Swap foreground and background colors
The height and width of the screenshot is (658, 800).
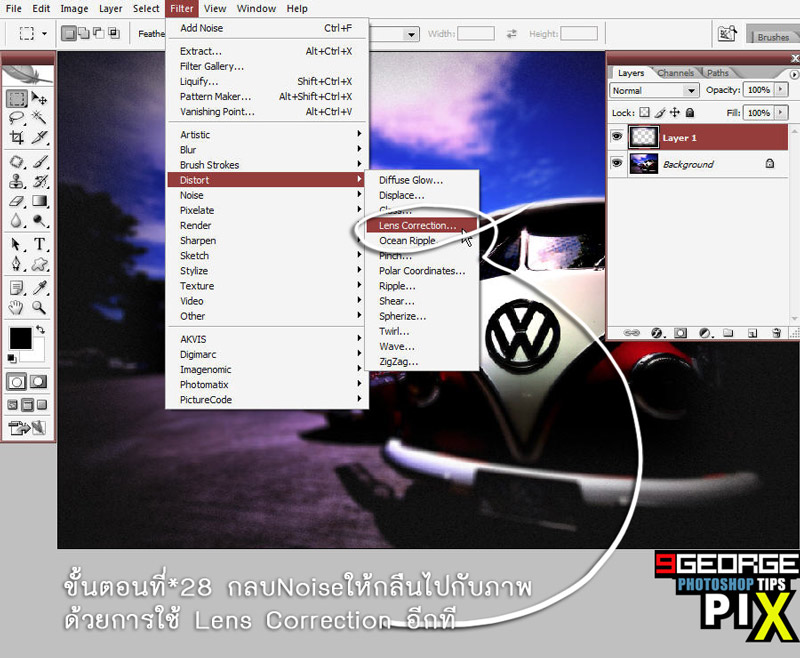pyautogui.click(x=41, y=330)
